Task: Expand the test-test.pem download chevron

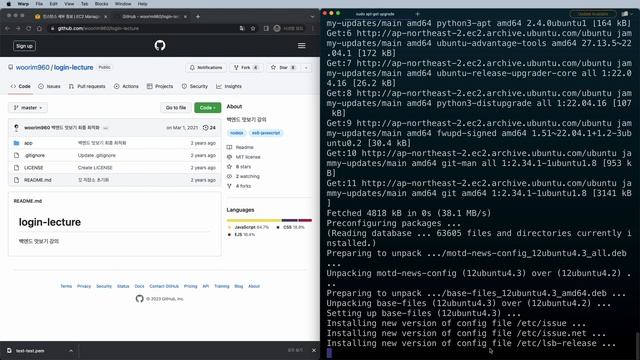Action: tap(71, 351)
